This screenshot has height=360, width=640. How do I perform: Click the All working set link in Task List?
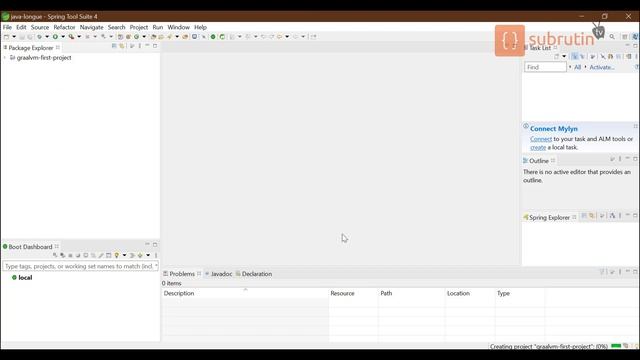coord(577,67)
